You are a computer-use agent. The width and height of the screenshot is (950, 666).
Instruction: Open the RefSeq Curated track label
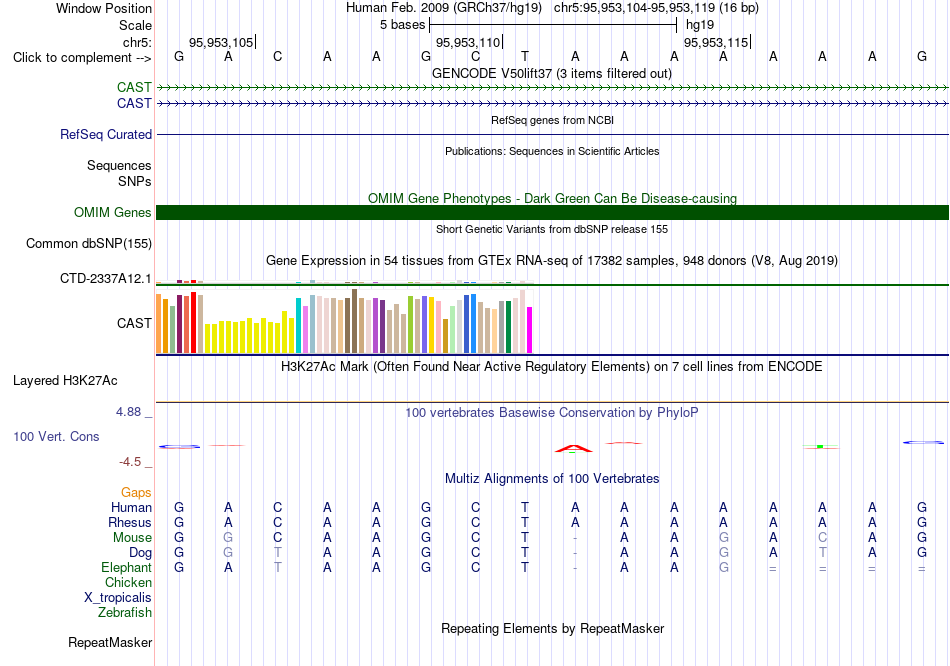click(x=106, y=135)
